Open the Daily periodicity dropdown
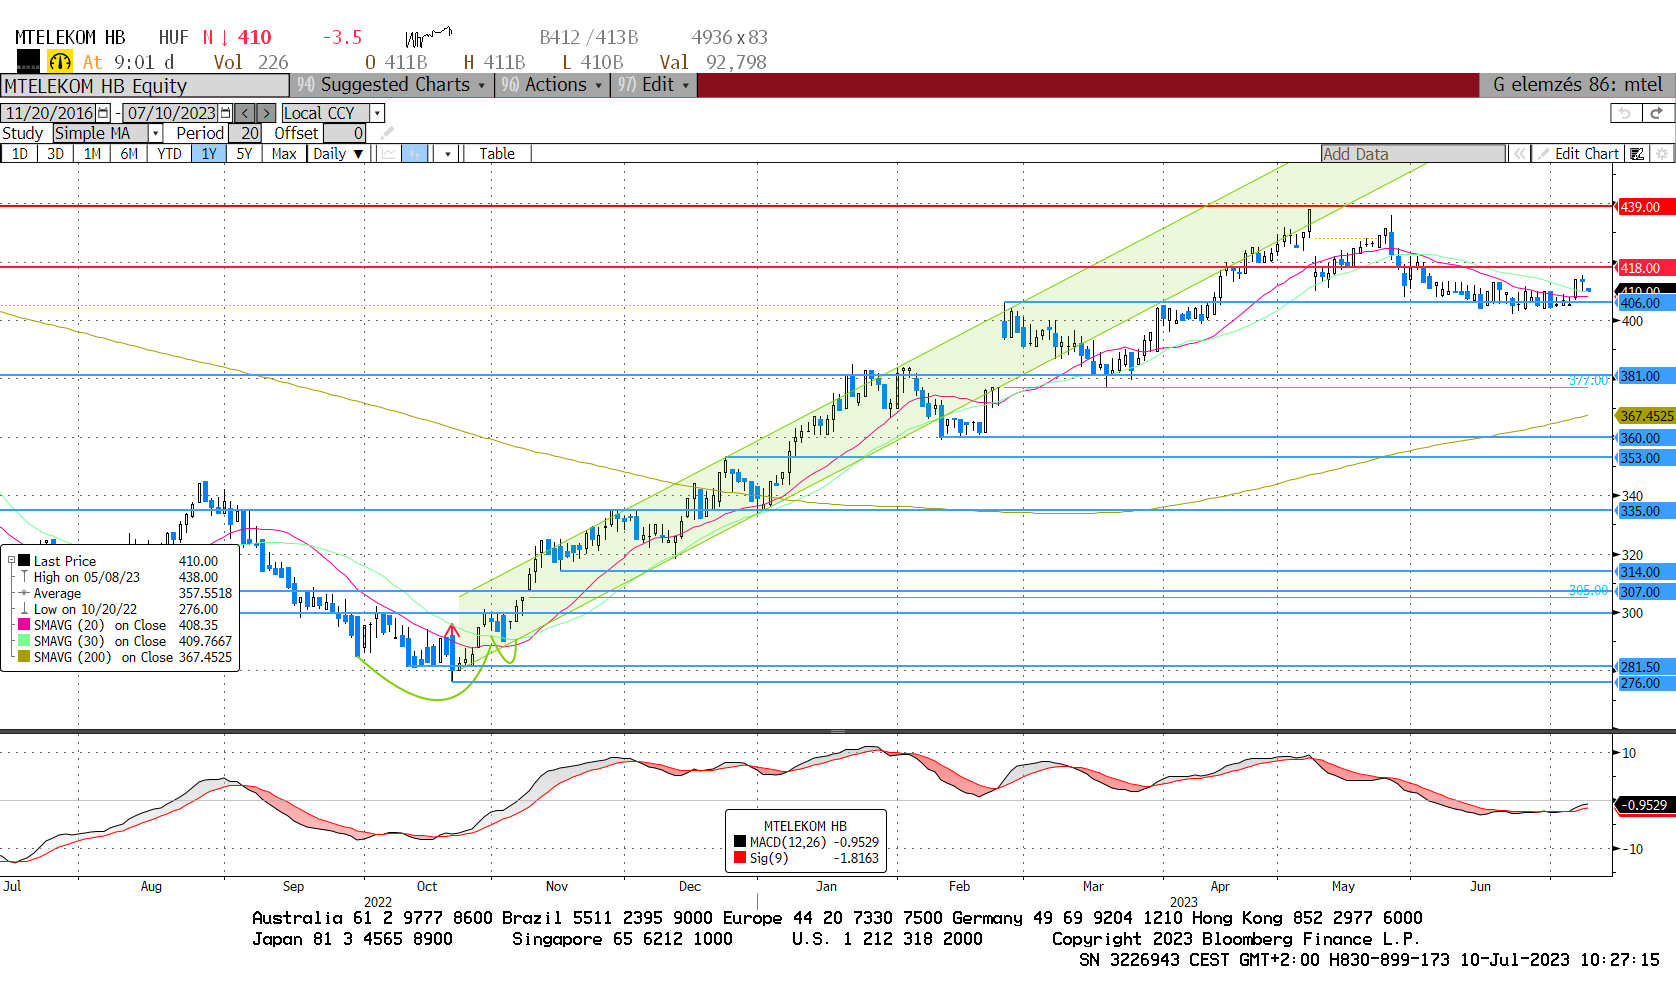This screenshot has width=1676, height=1003. point(338,154)
